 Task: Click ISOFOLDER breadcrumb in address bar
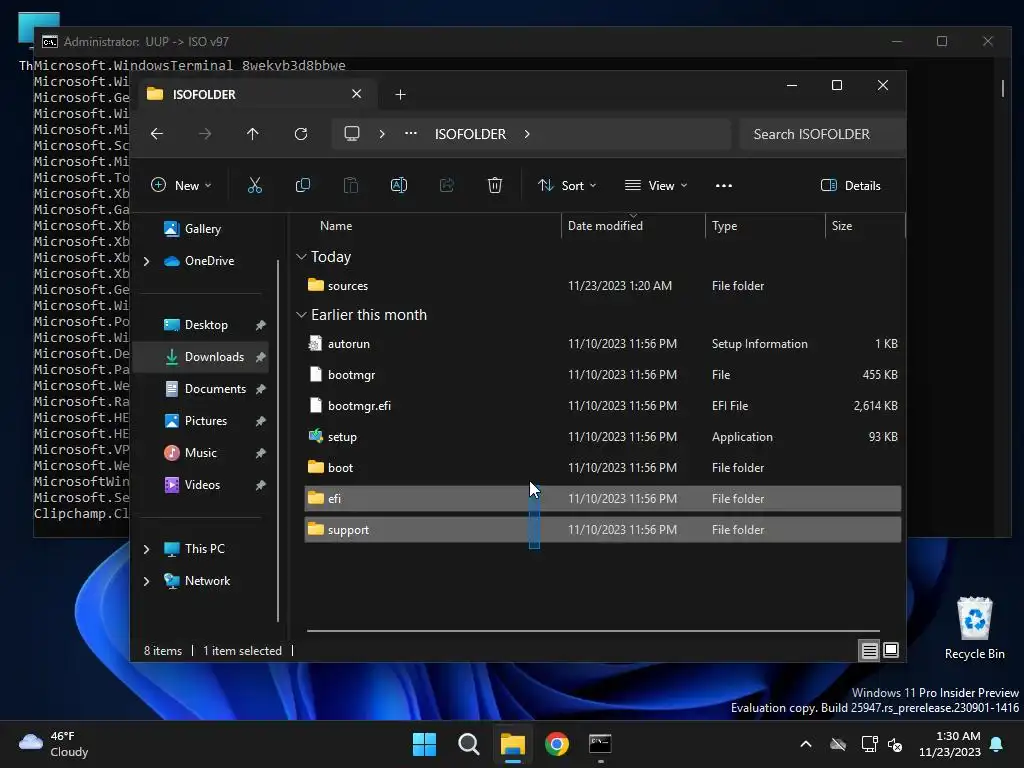[x=470, y=134]
